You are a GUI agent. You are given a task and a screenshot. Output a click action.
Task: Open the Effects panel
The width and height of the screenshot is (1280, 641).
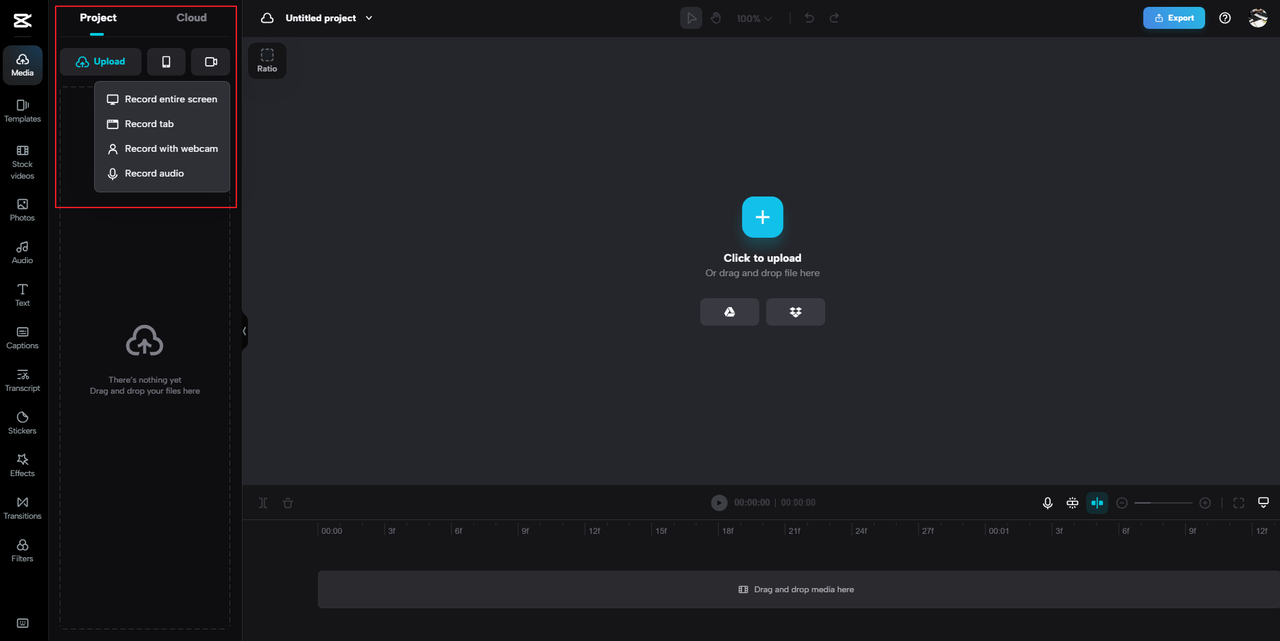click(22, 465)
